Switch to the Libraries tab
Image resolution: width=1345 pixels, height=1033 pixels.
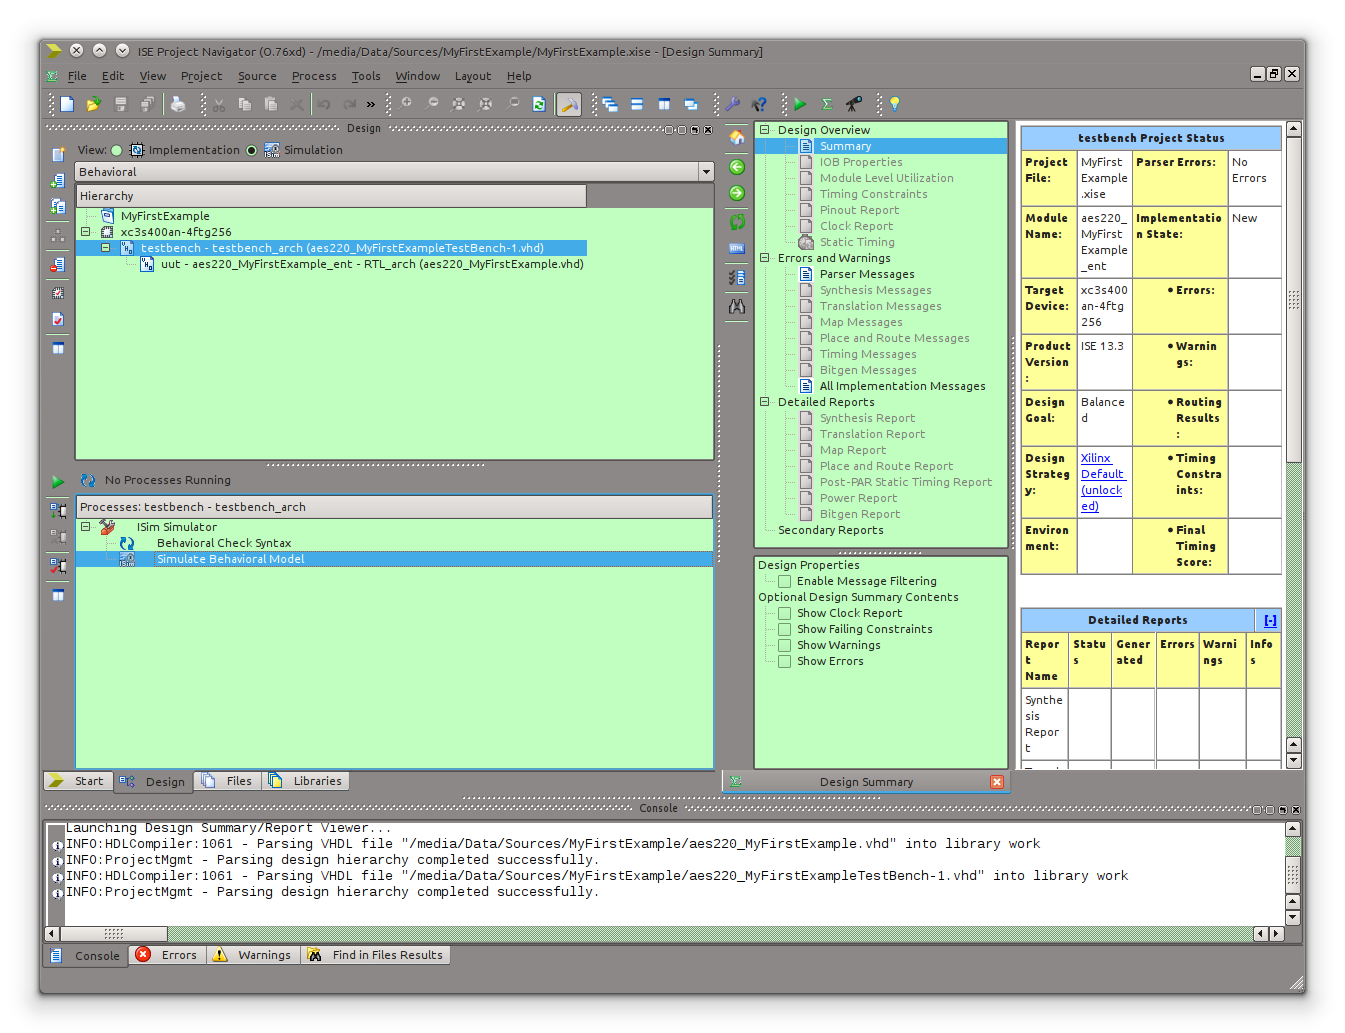tap(305, 781)
